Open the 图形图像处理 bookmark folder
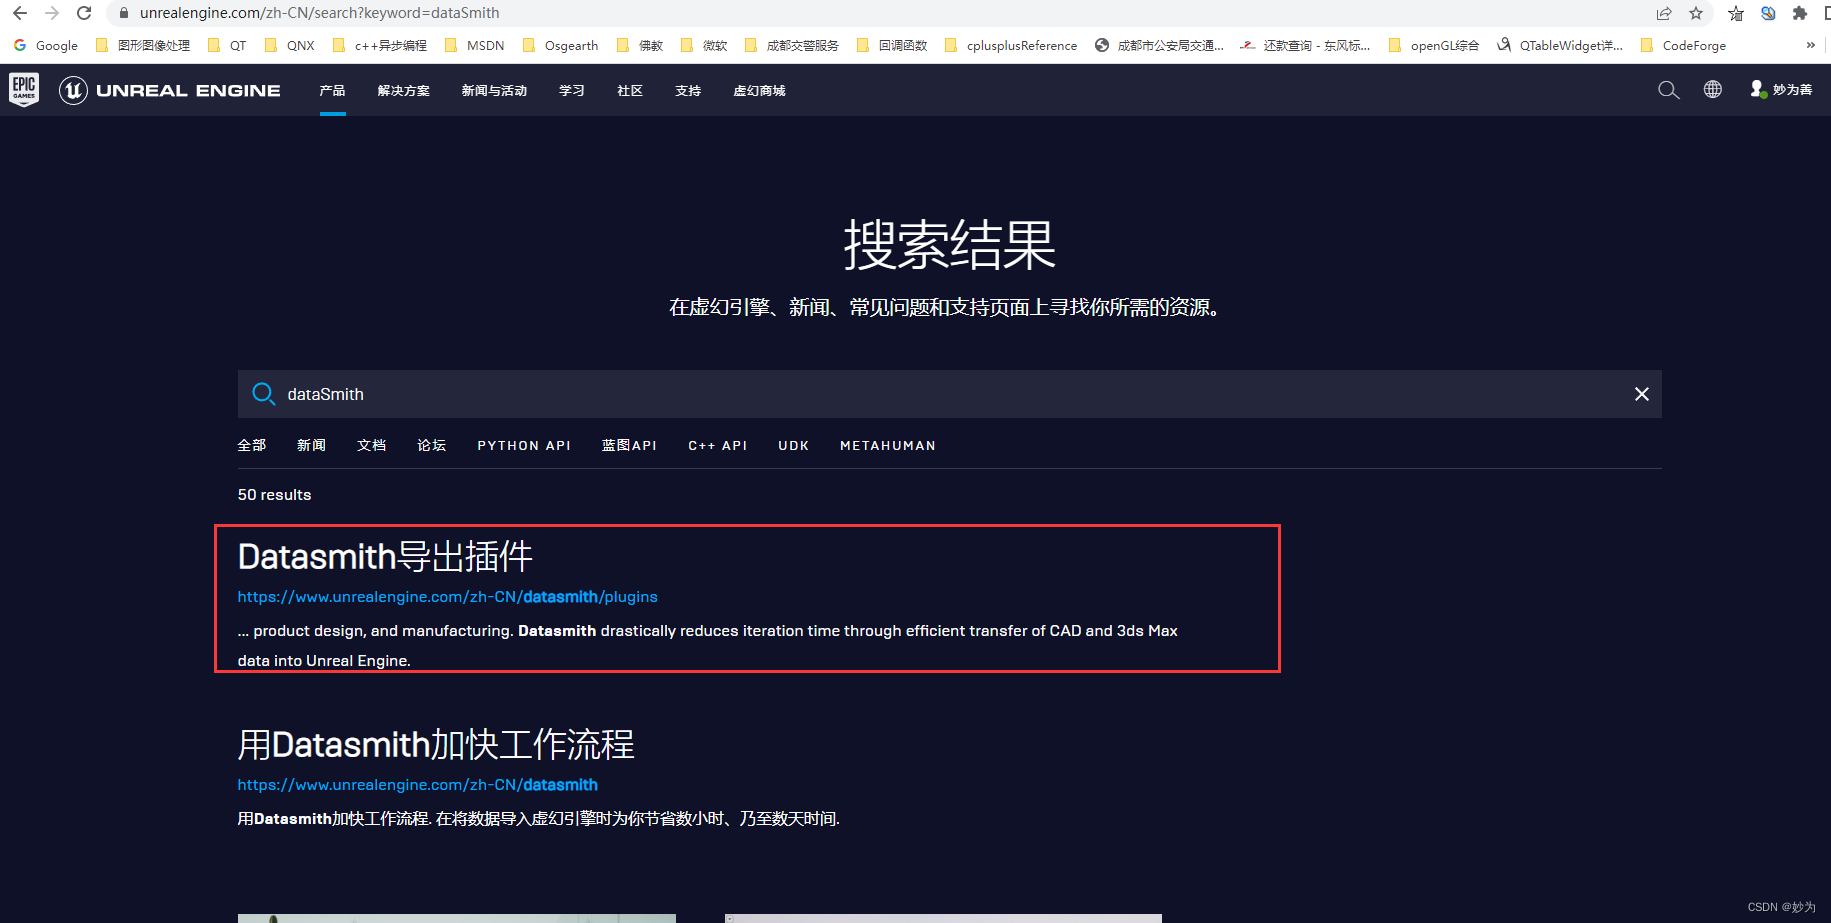This screenshot has height=923, width=1831. point(143,45)
